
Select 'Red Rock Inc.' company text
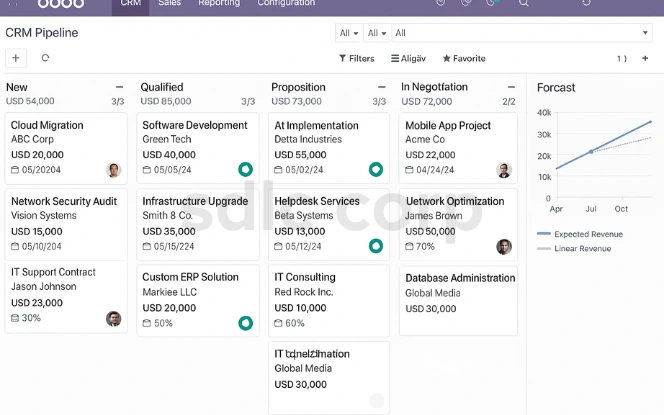[304, 292]
